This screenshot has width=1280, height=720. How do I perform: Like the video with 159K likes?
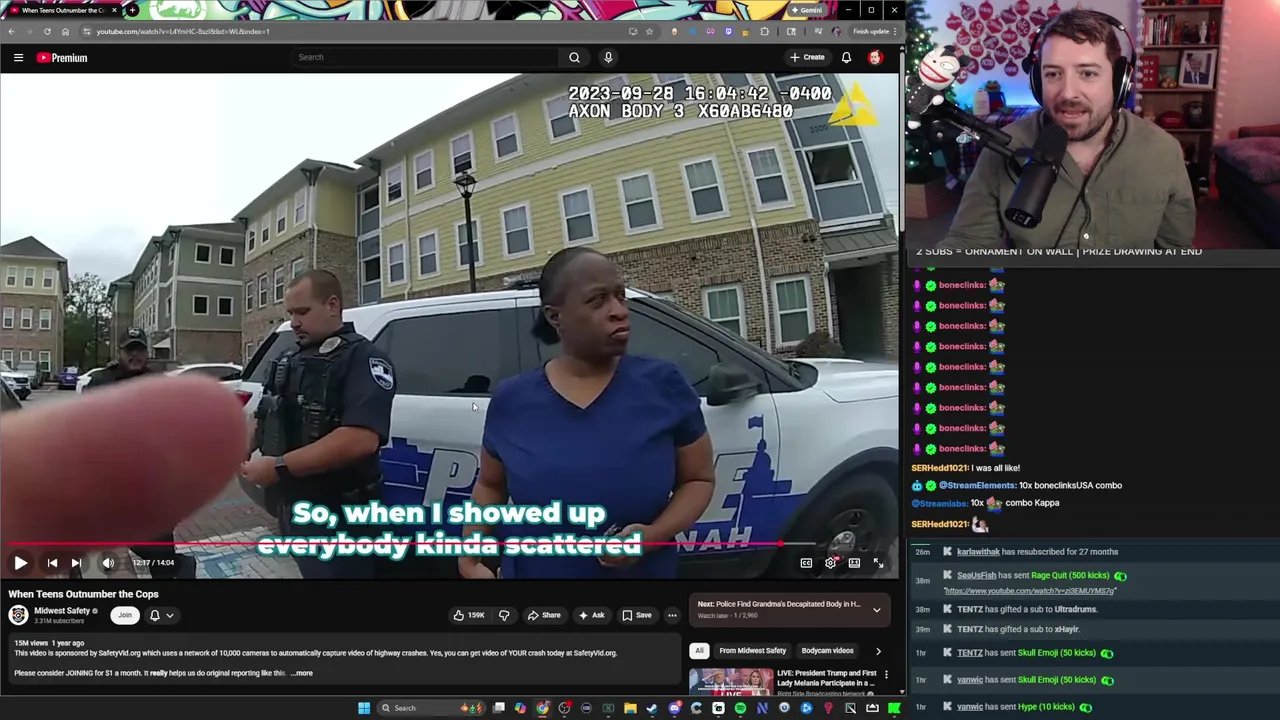[x=469, y=615]
